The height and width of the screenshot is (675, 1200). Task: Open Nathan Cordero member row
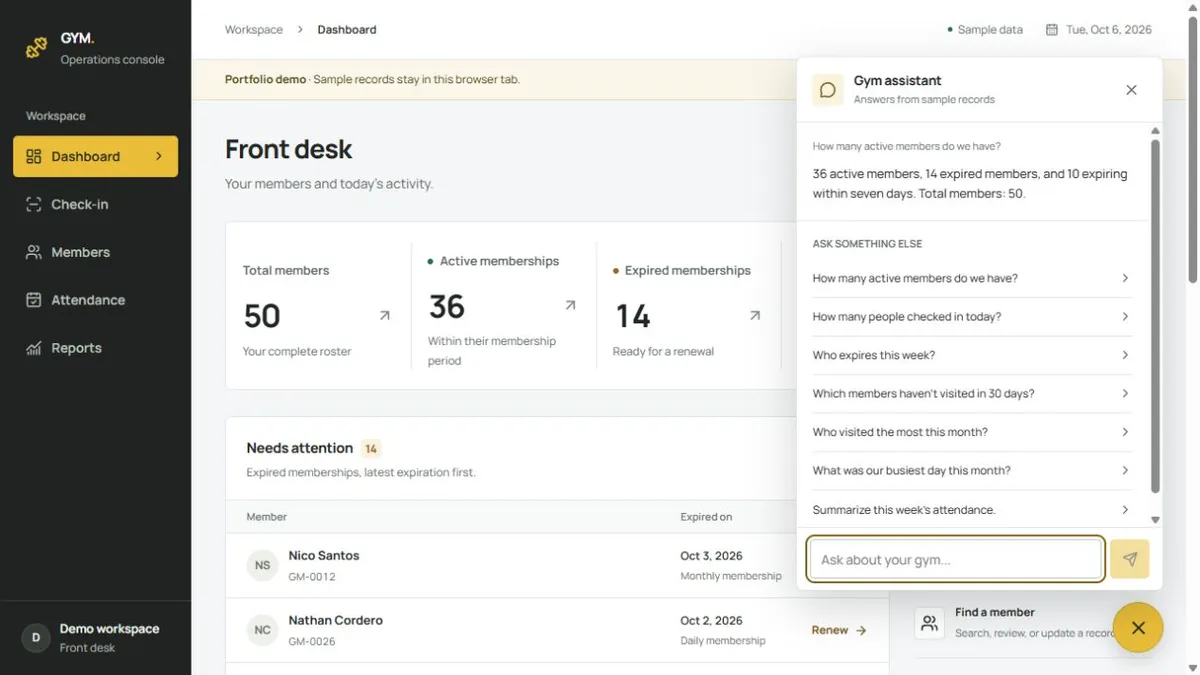point(557,630)
